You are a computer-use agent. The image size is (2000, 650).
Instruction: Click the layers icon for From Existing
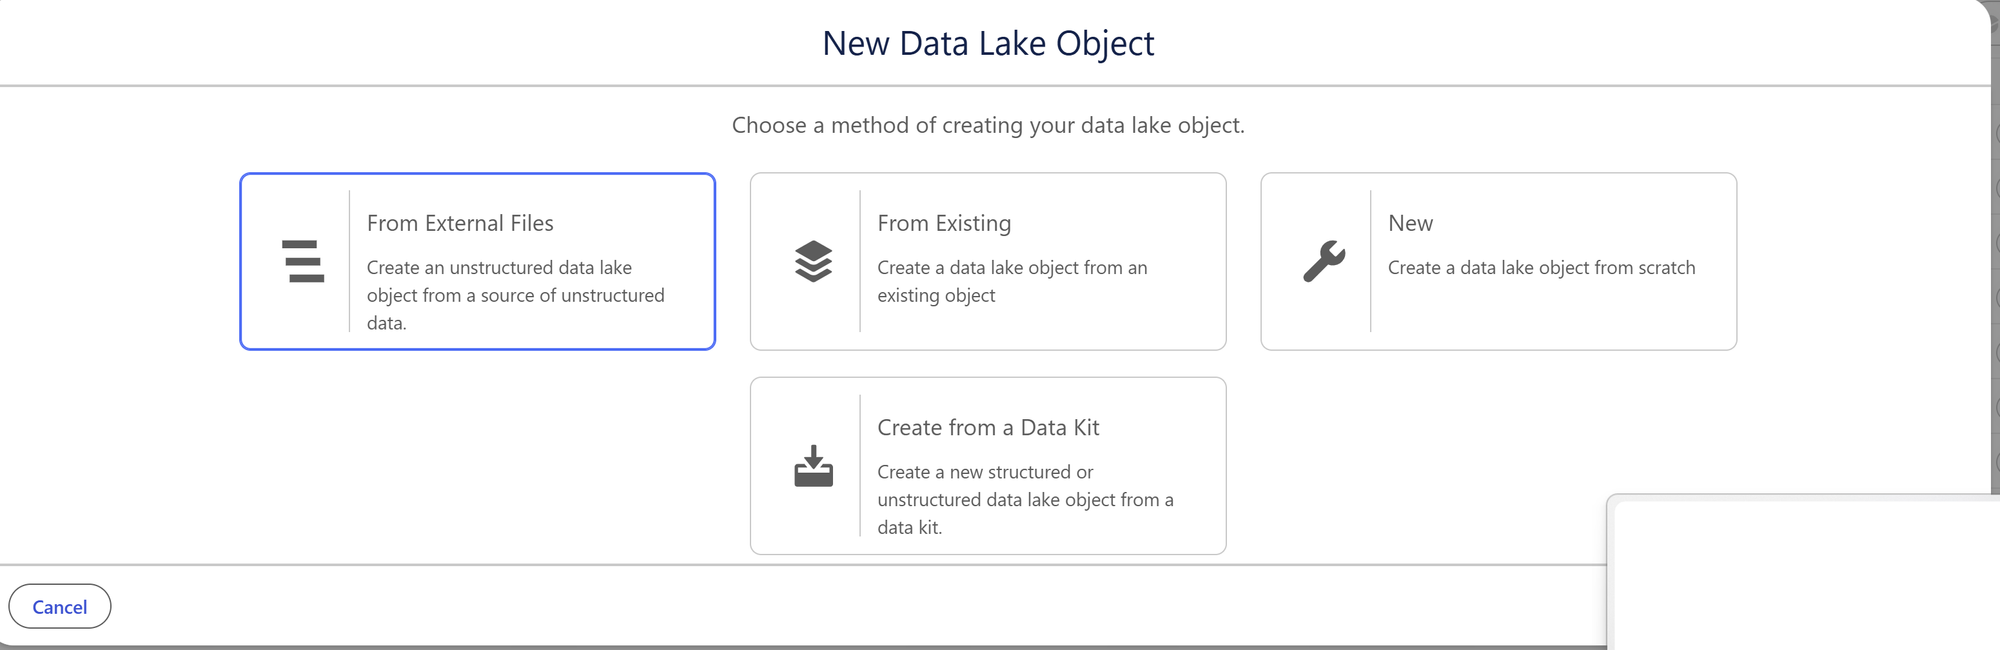[x=813, y=261]
